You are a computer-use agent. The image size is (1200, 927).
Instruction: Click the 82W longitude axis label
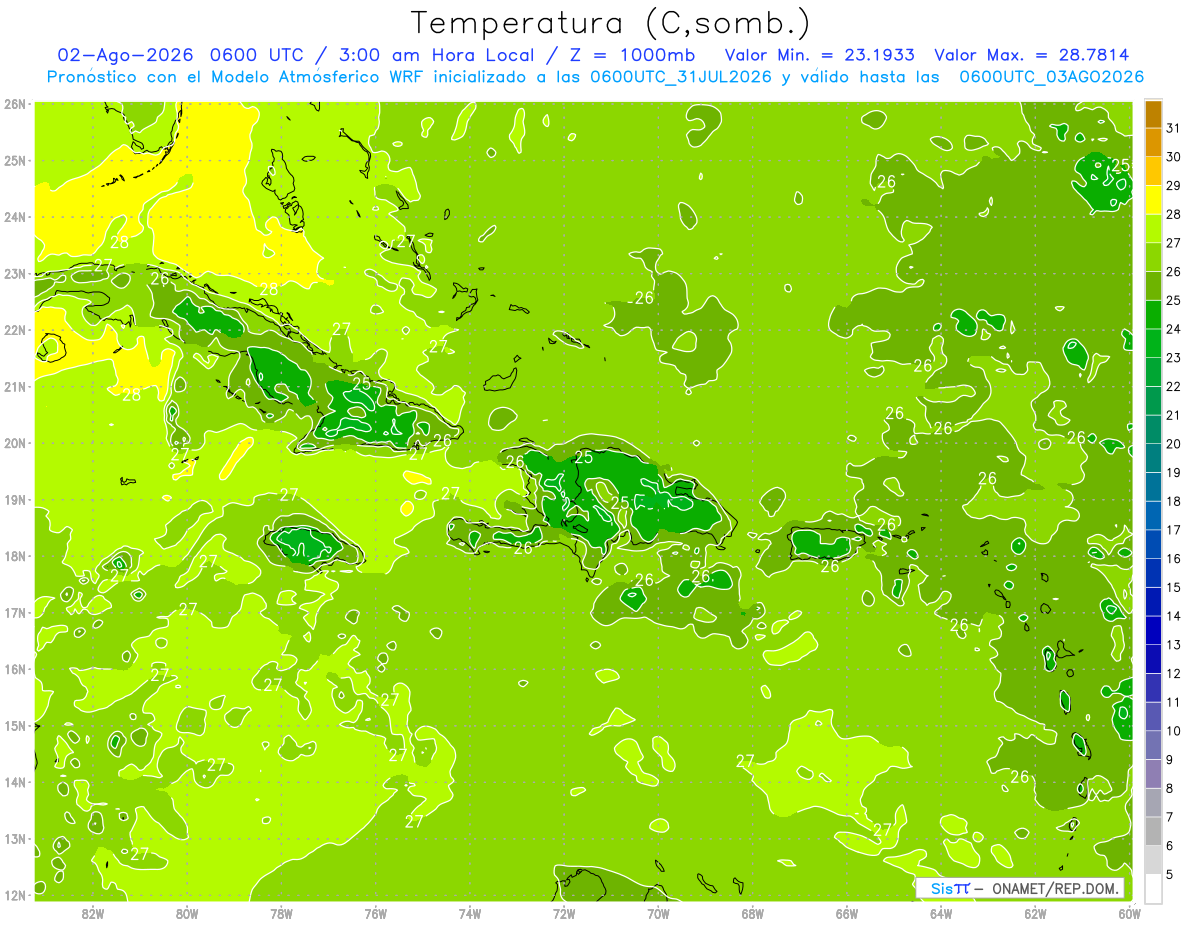point(92,913)
